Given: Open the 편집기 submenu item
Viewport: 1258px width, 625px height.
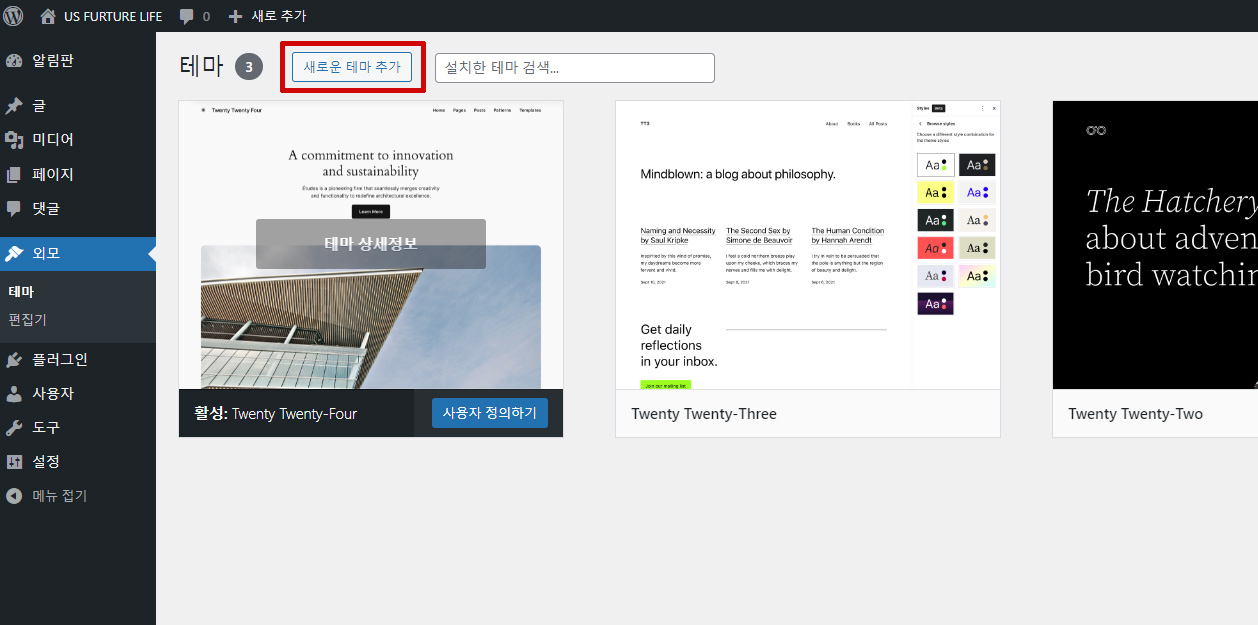Looking at the screenshot, I should 27,320.
